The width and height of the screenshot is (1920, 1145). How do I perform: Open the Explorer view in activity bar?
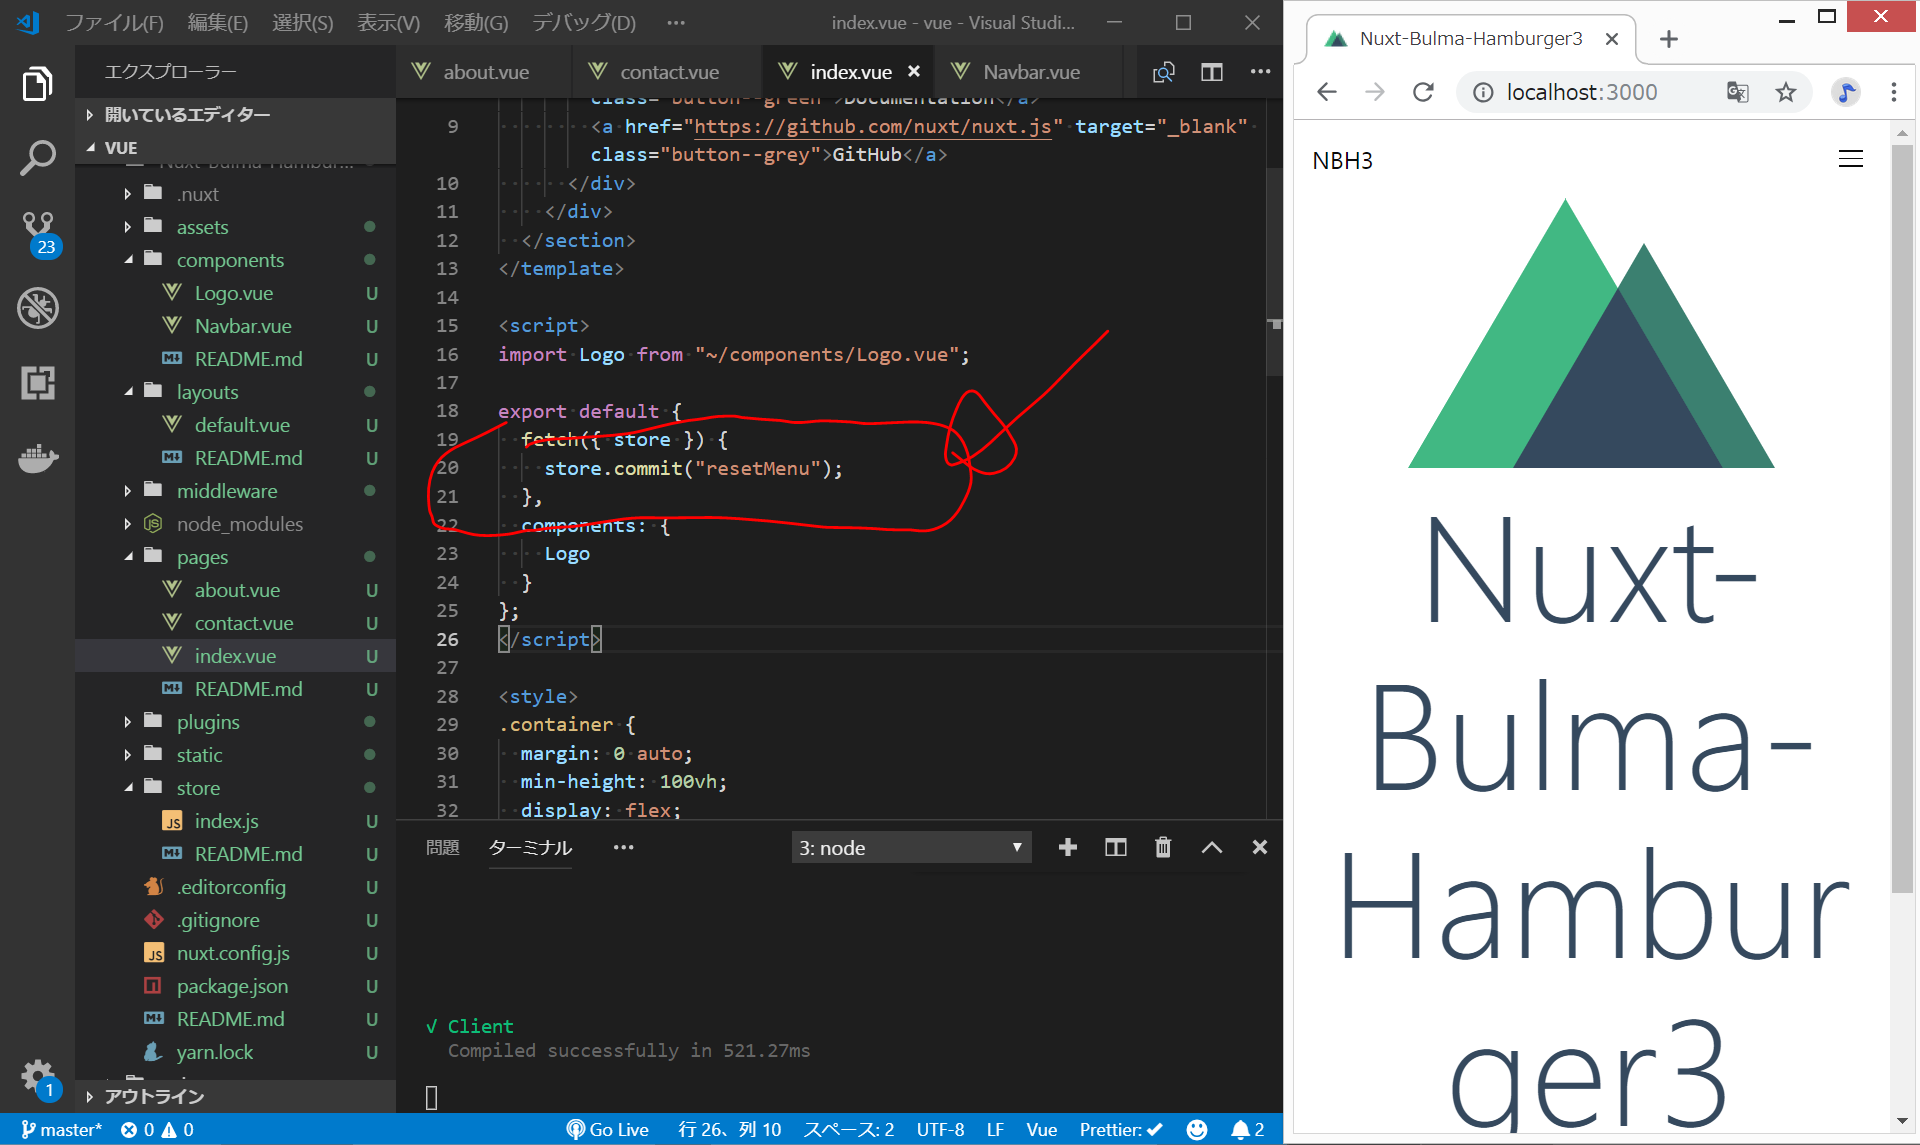pos(37,84)
